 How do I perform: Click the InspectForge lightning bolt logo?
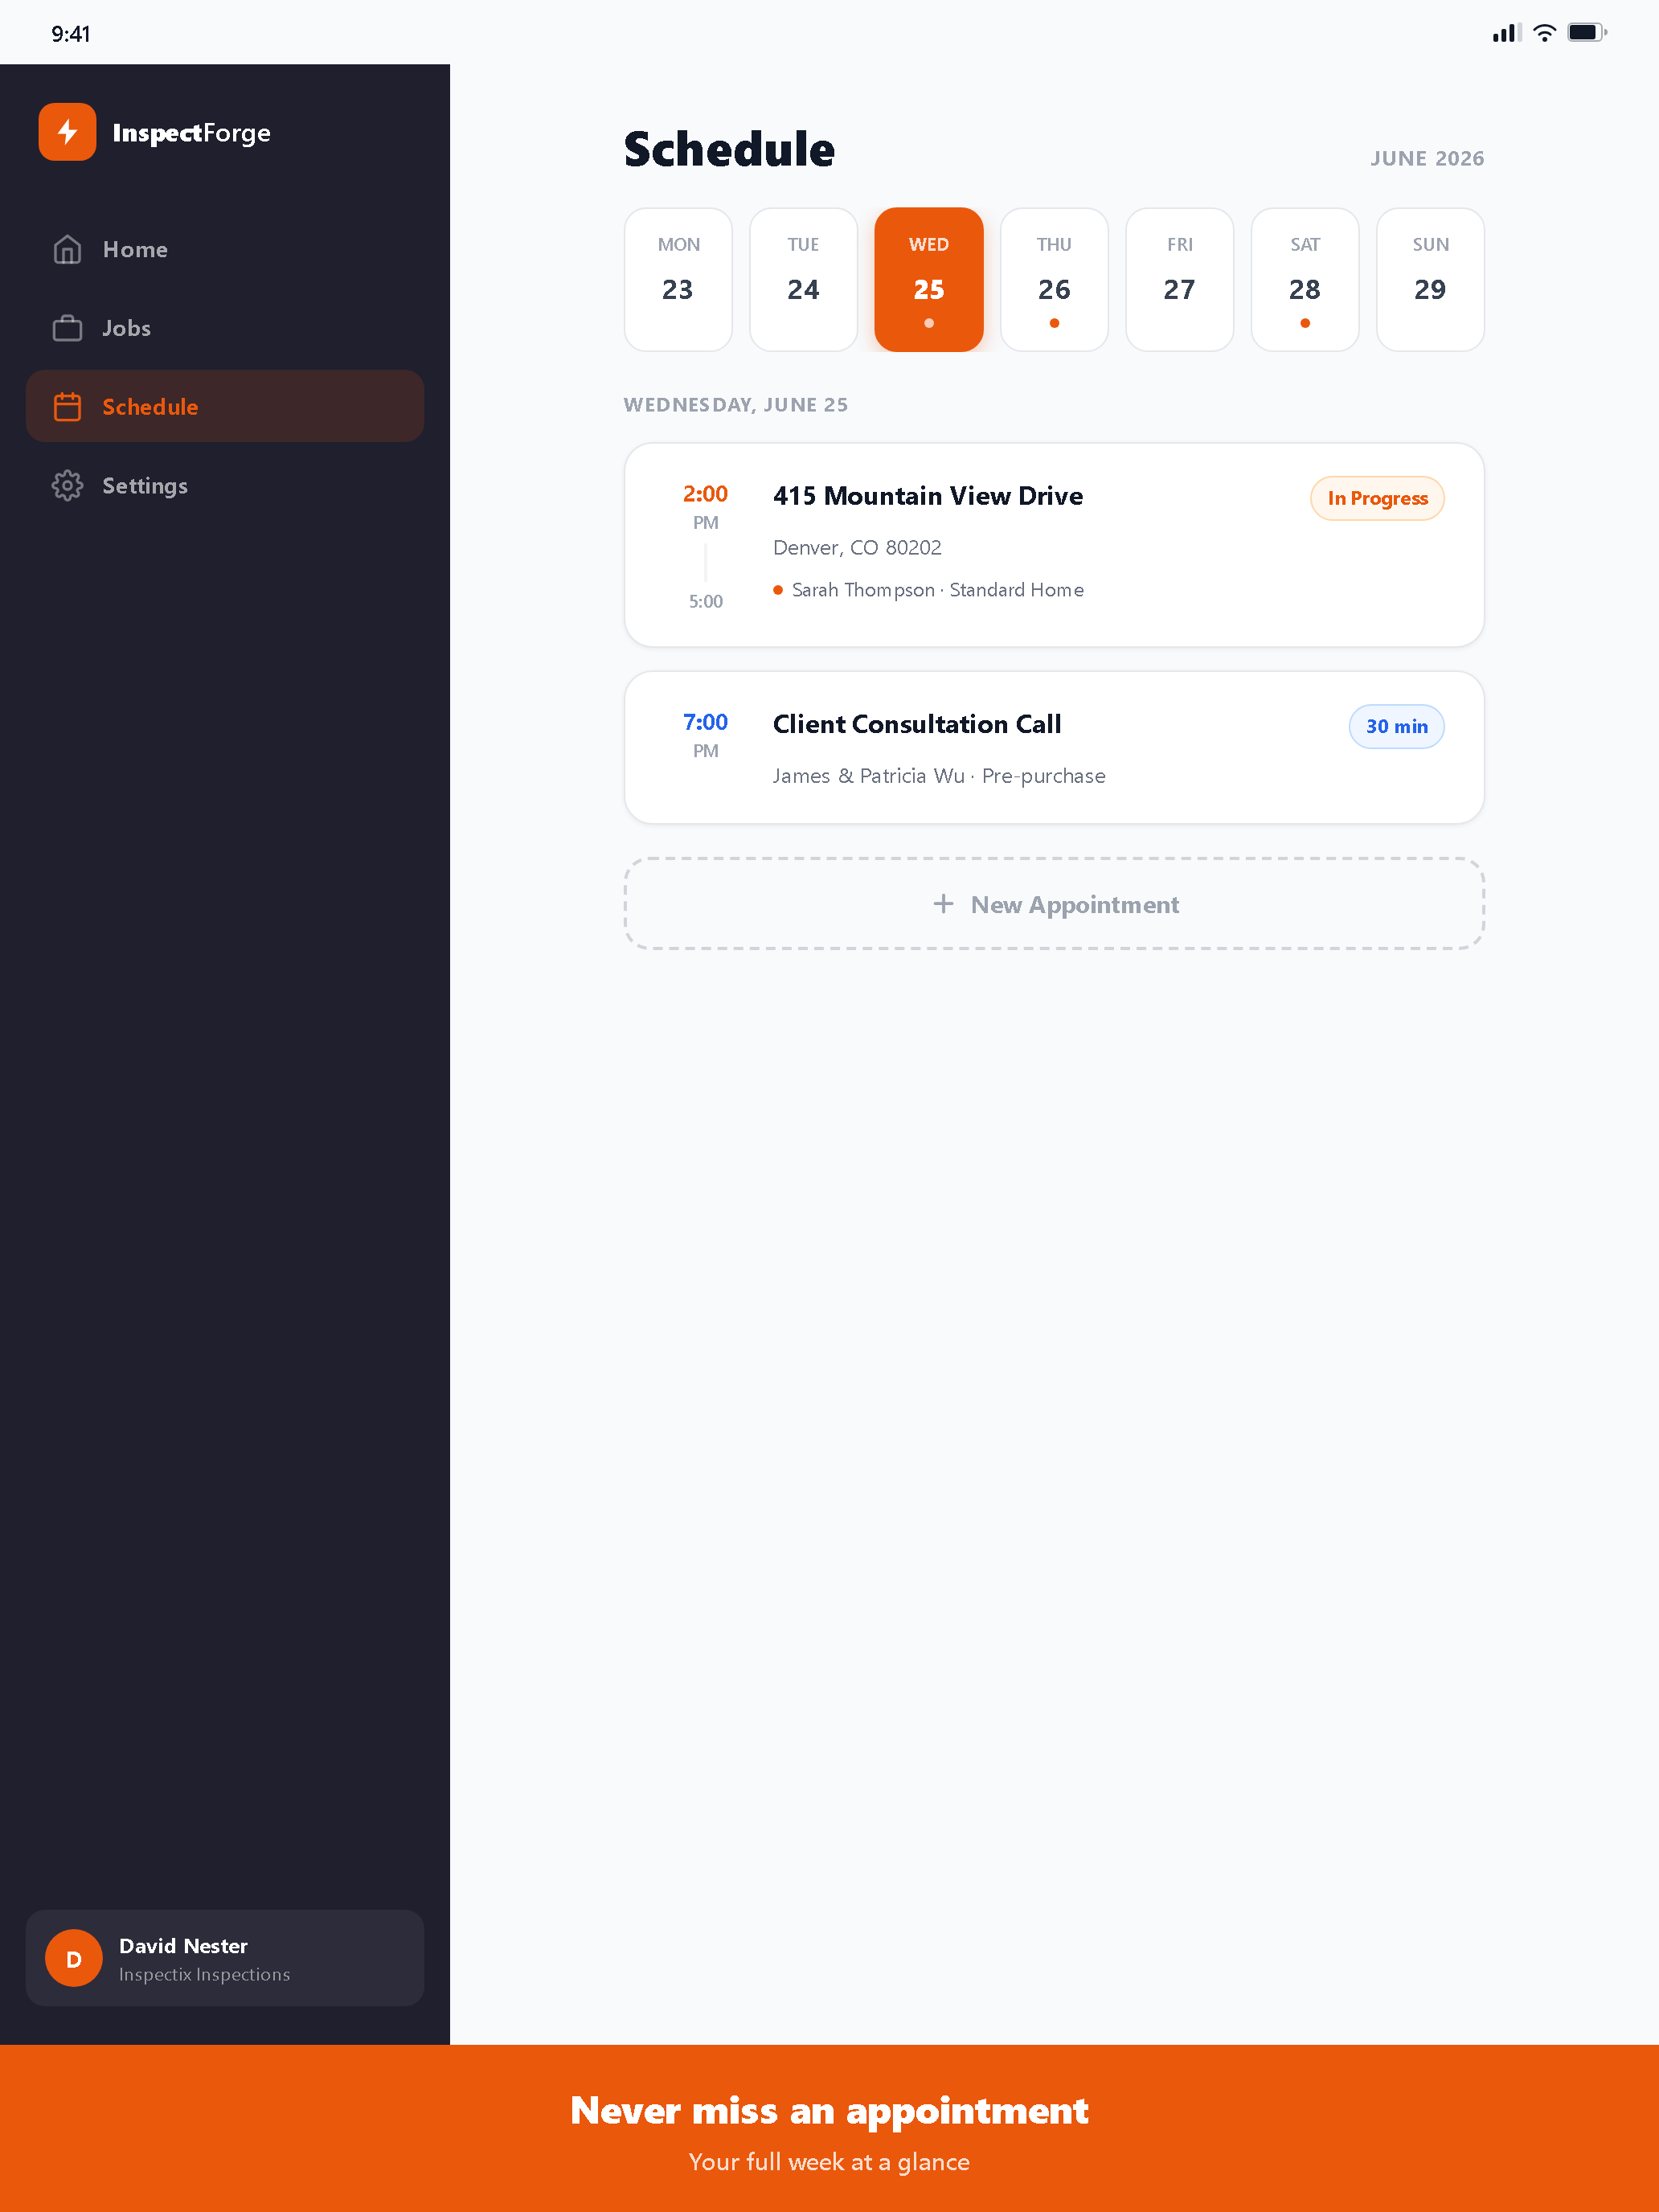click(x=67, y=132)
